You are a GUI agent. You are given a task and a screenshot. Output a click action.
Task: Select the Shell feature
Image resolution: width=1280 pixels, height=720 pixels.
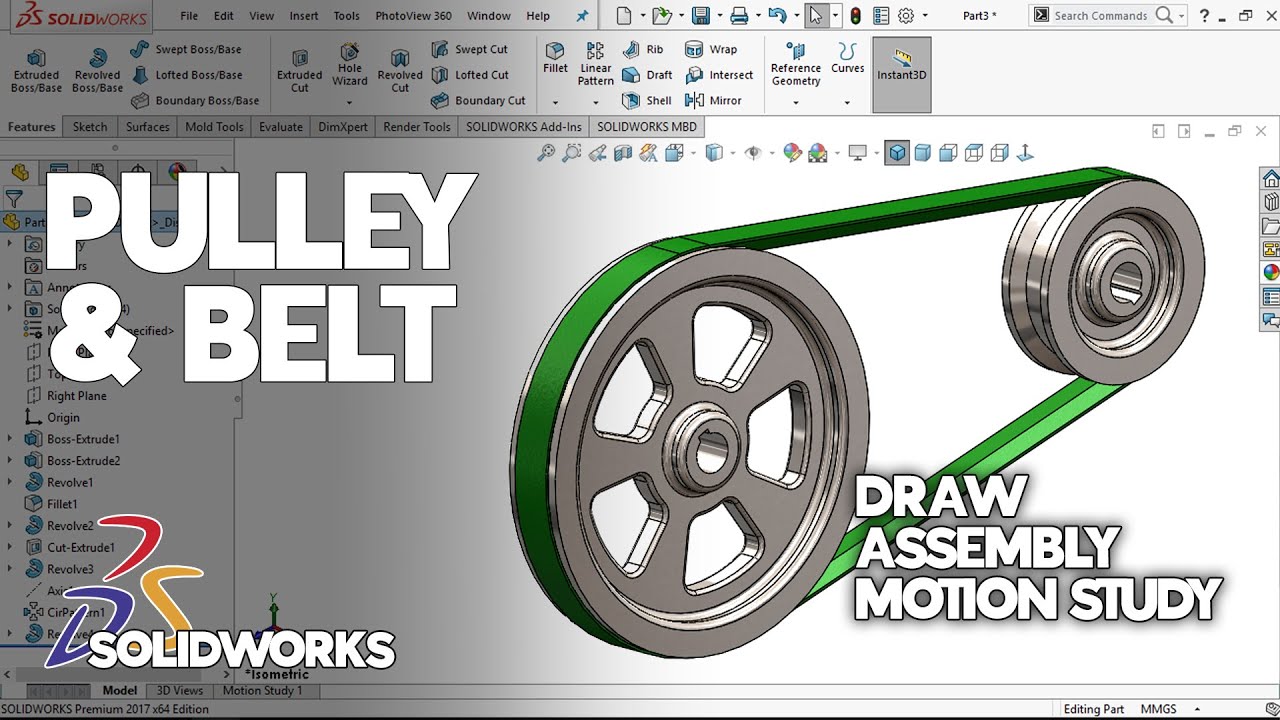[646, 100]
